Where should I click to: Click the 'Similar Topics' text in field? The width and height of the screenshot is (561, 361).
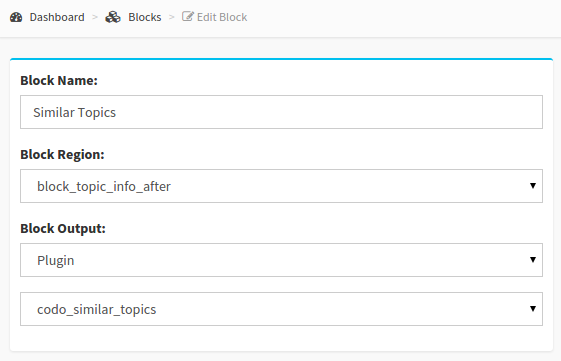pyautogui.click(x=74, y=113)
